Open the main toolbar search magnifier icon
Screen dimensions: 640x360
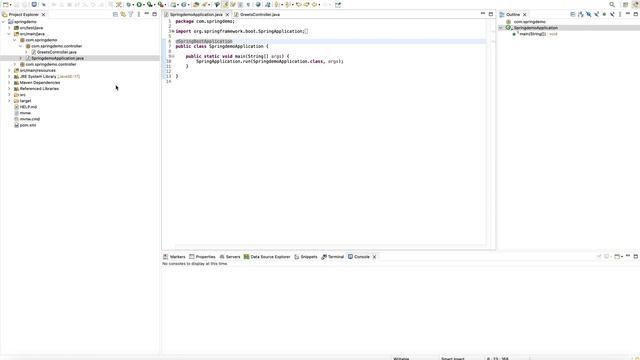pyautogui.click(x=612, y=4)
